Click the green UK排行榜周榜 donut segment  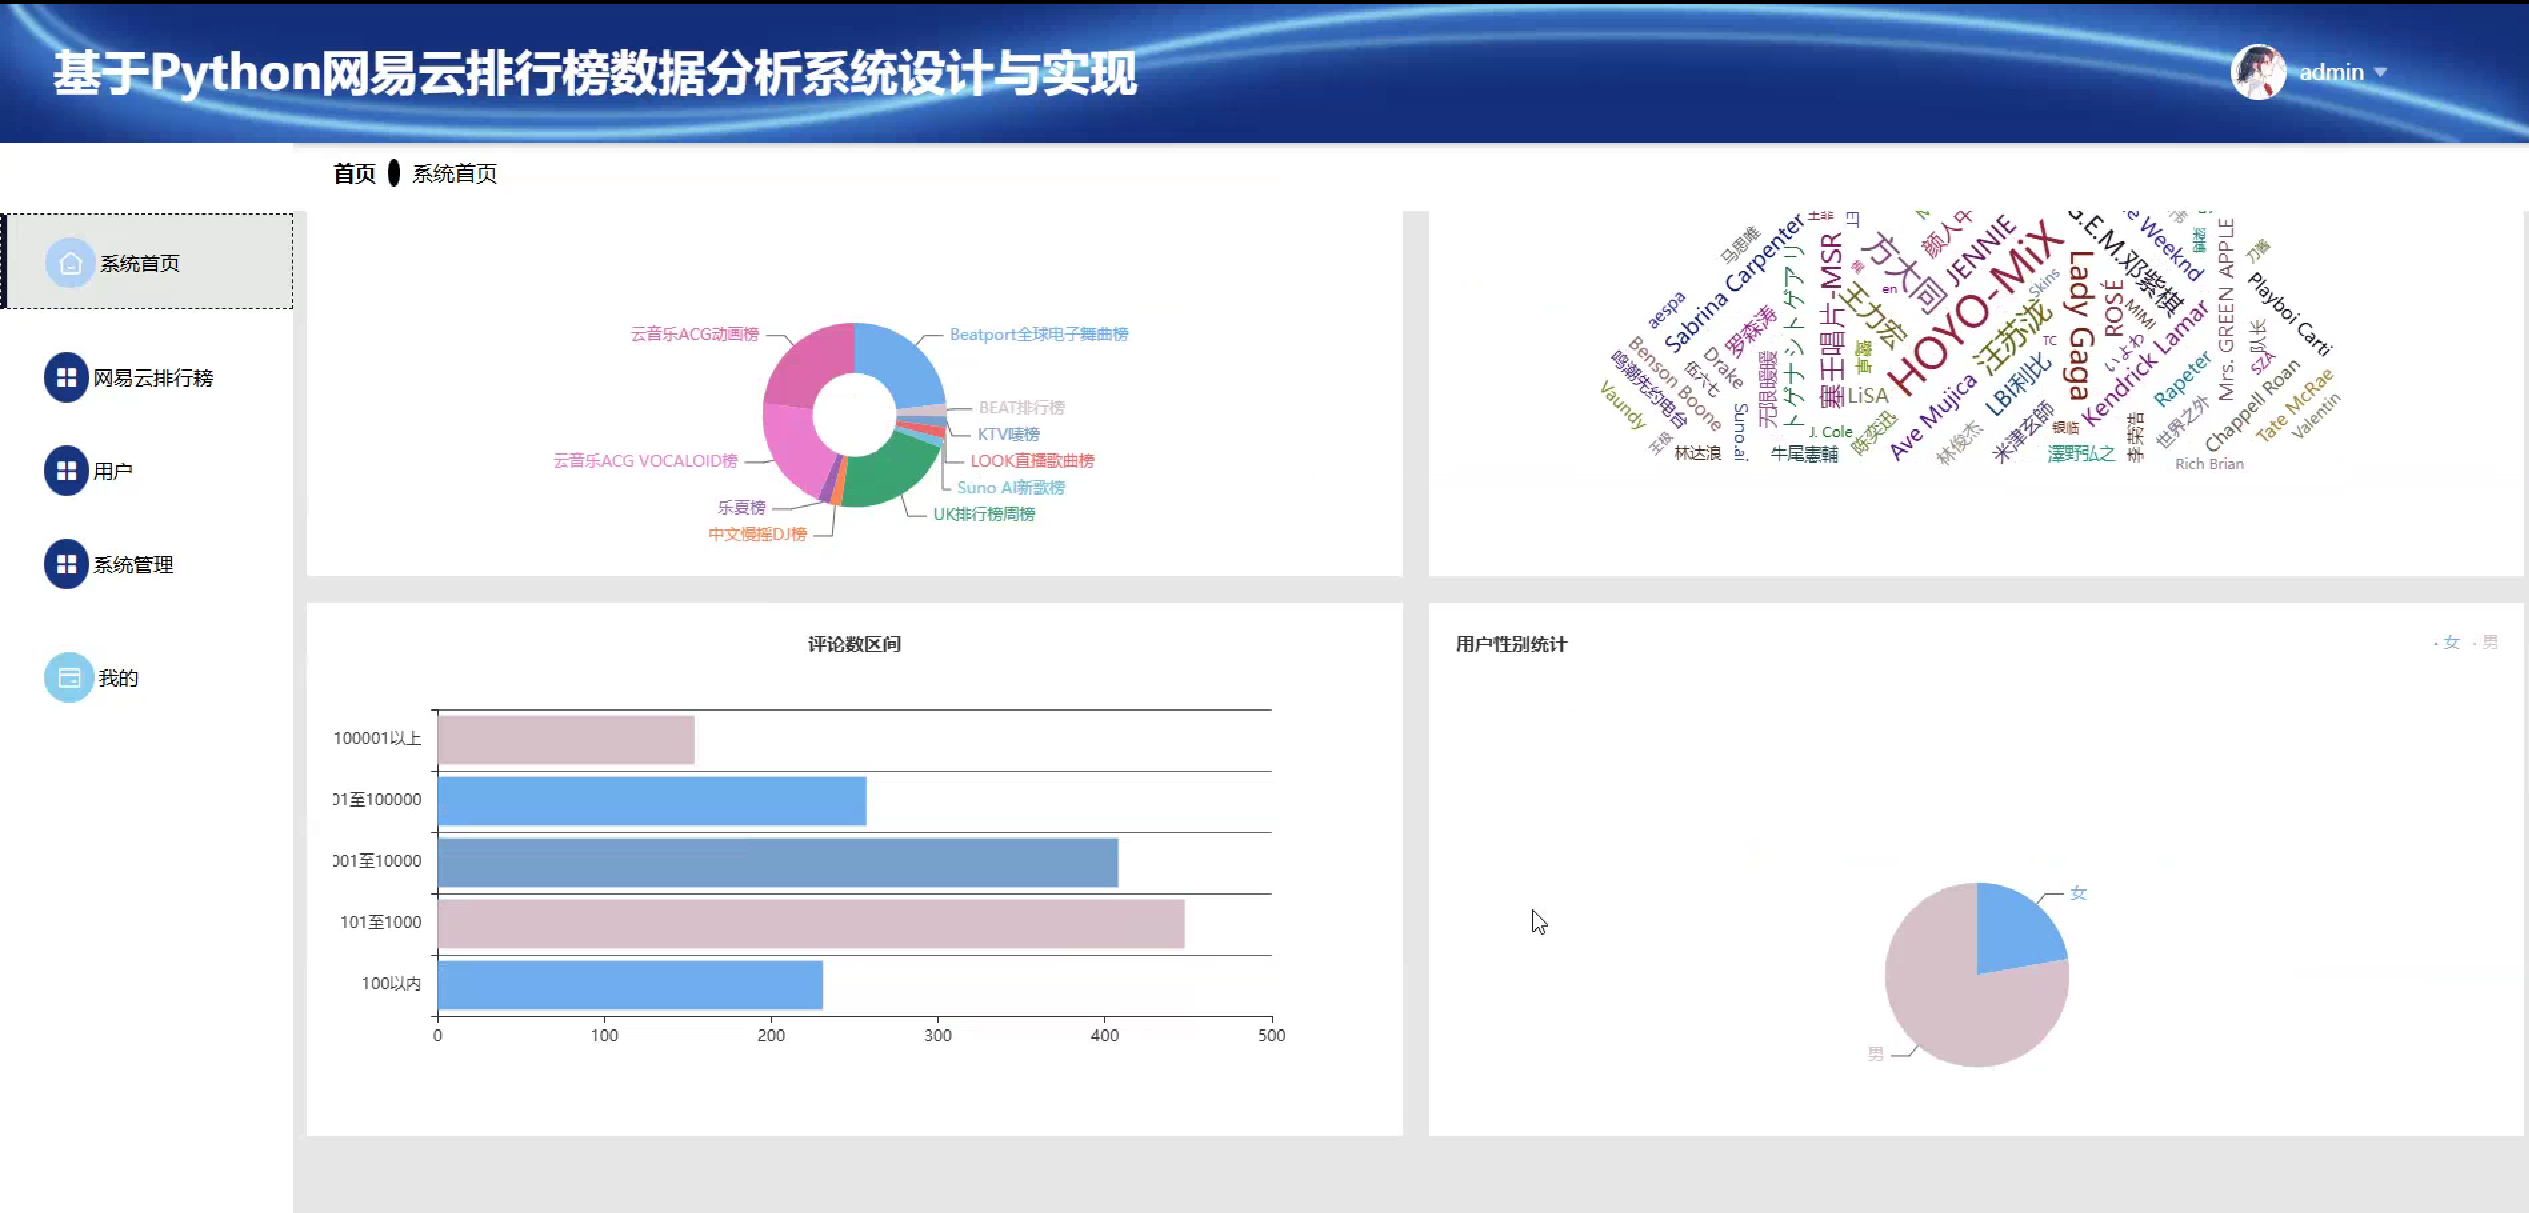(890, 470)
